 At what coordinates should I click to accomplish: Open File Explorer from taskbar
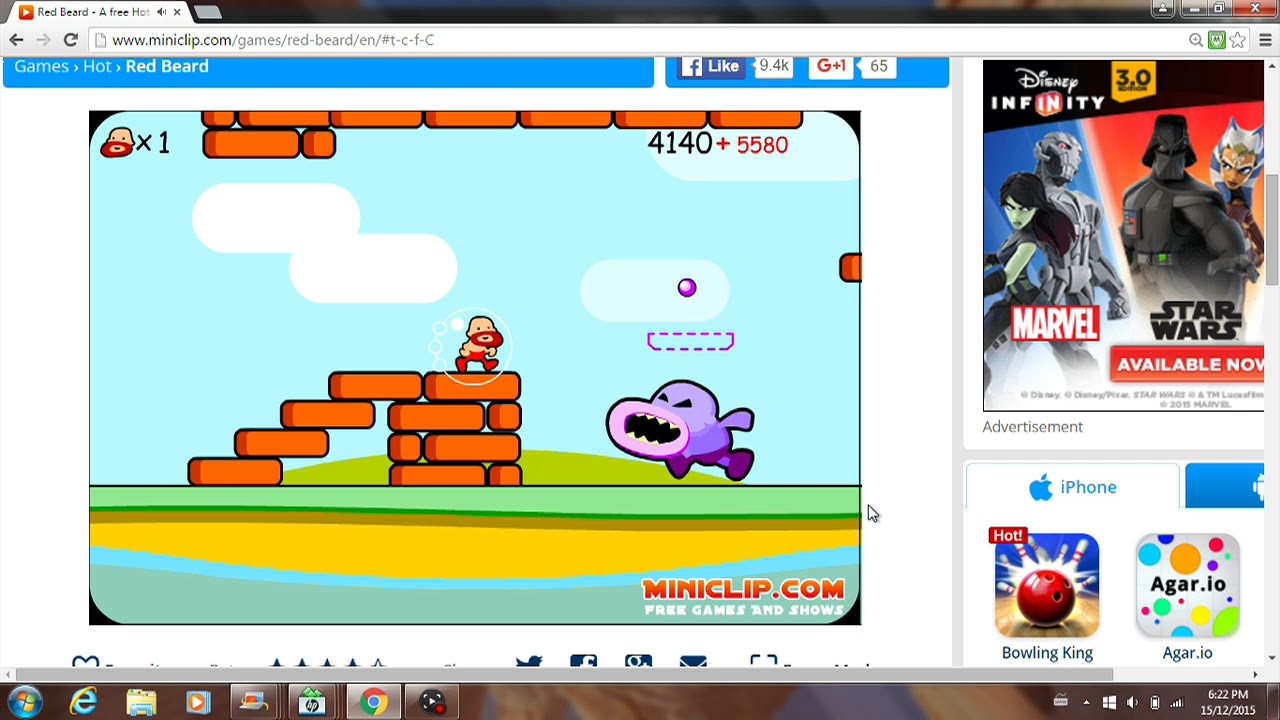(141, 702)
